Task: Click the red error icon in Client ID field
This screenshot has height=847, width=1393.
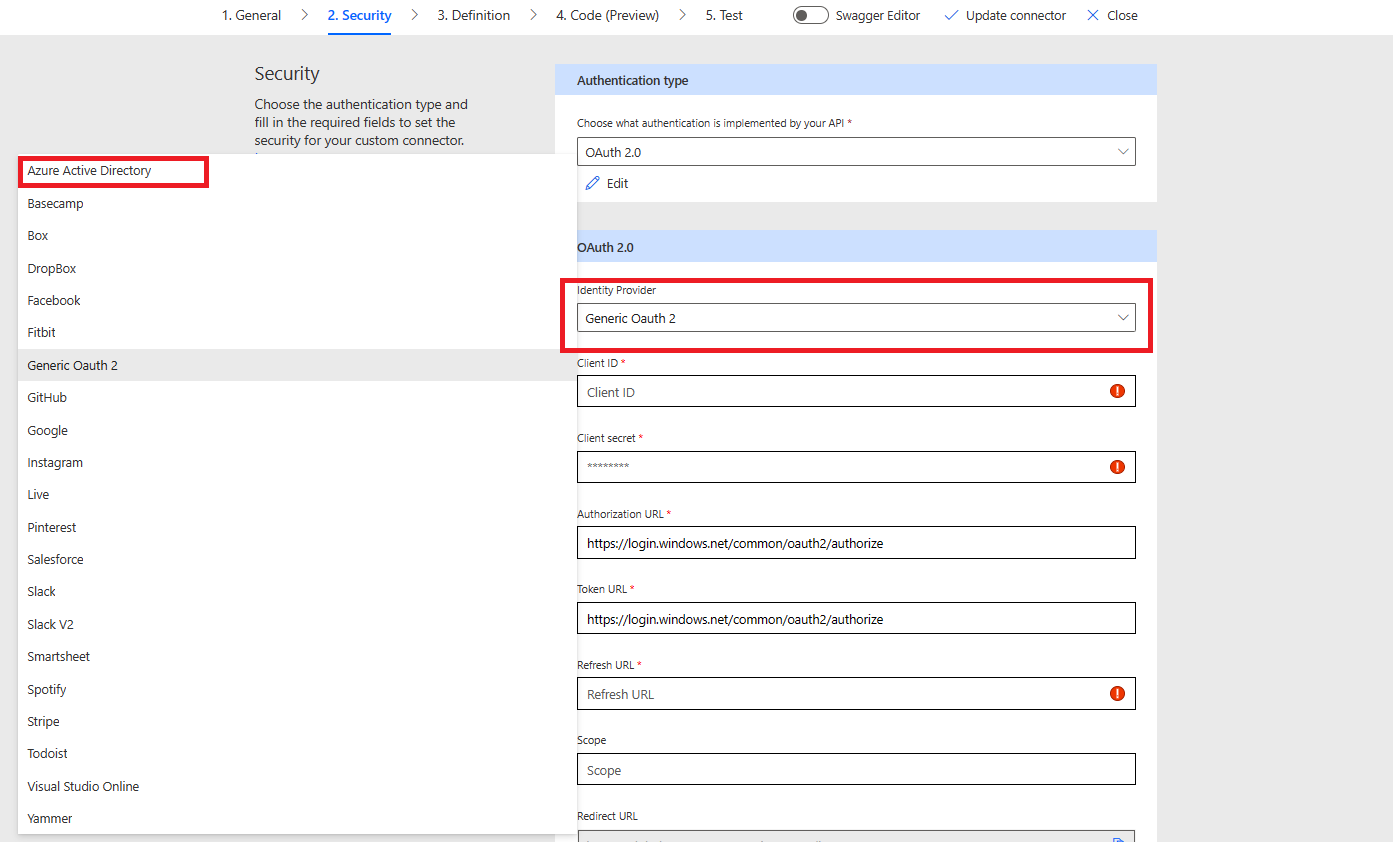Action: [x=1117, y=391]
